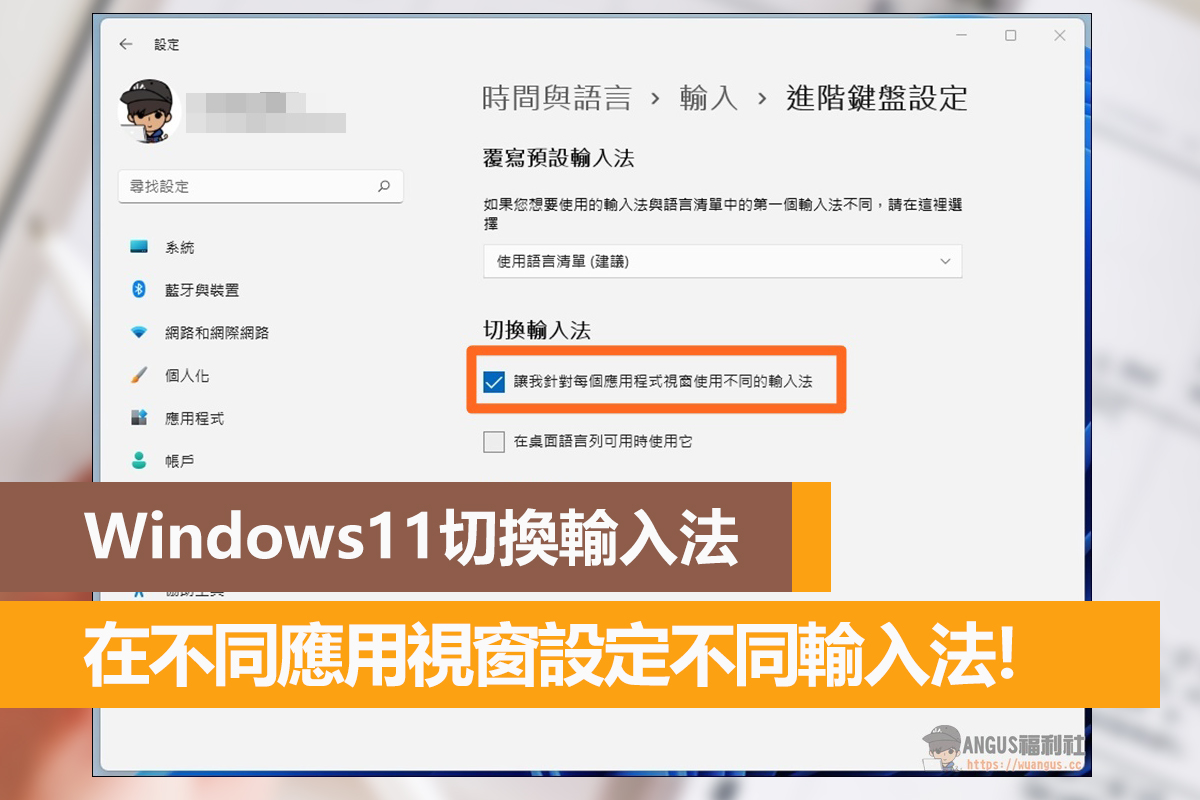Click the search magnifier icon in 尋找設定
Screen dimensions: 1200x800
point(384,186)
